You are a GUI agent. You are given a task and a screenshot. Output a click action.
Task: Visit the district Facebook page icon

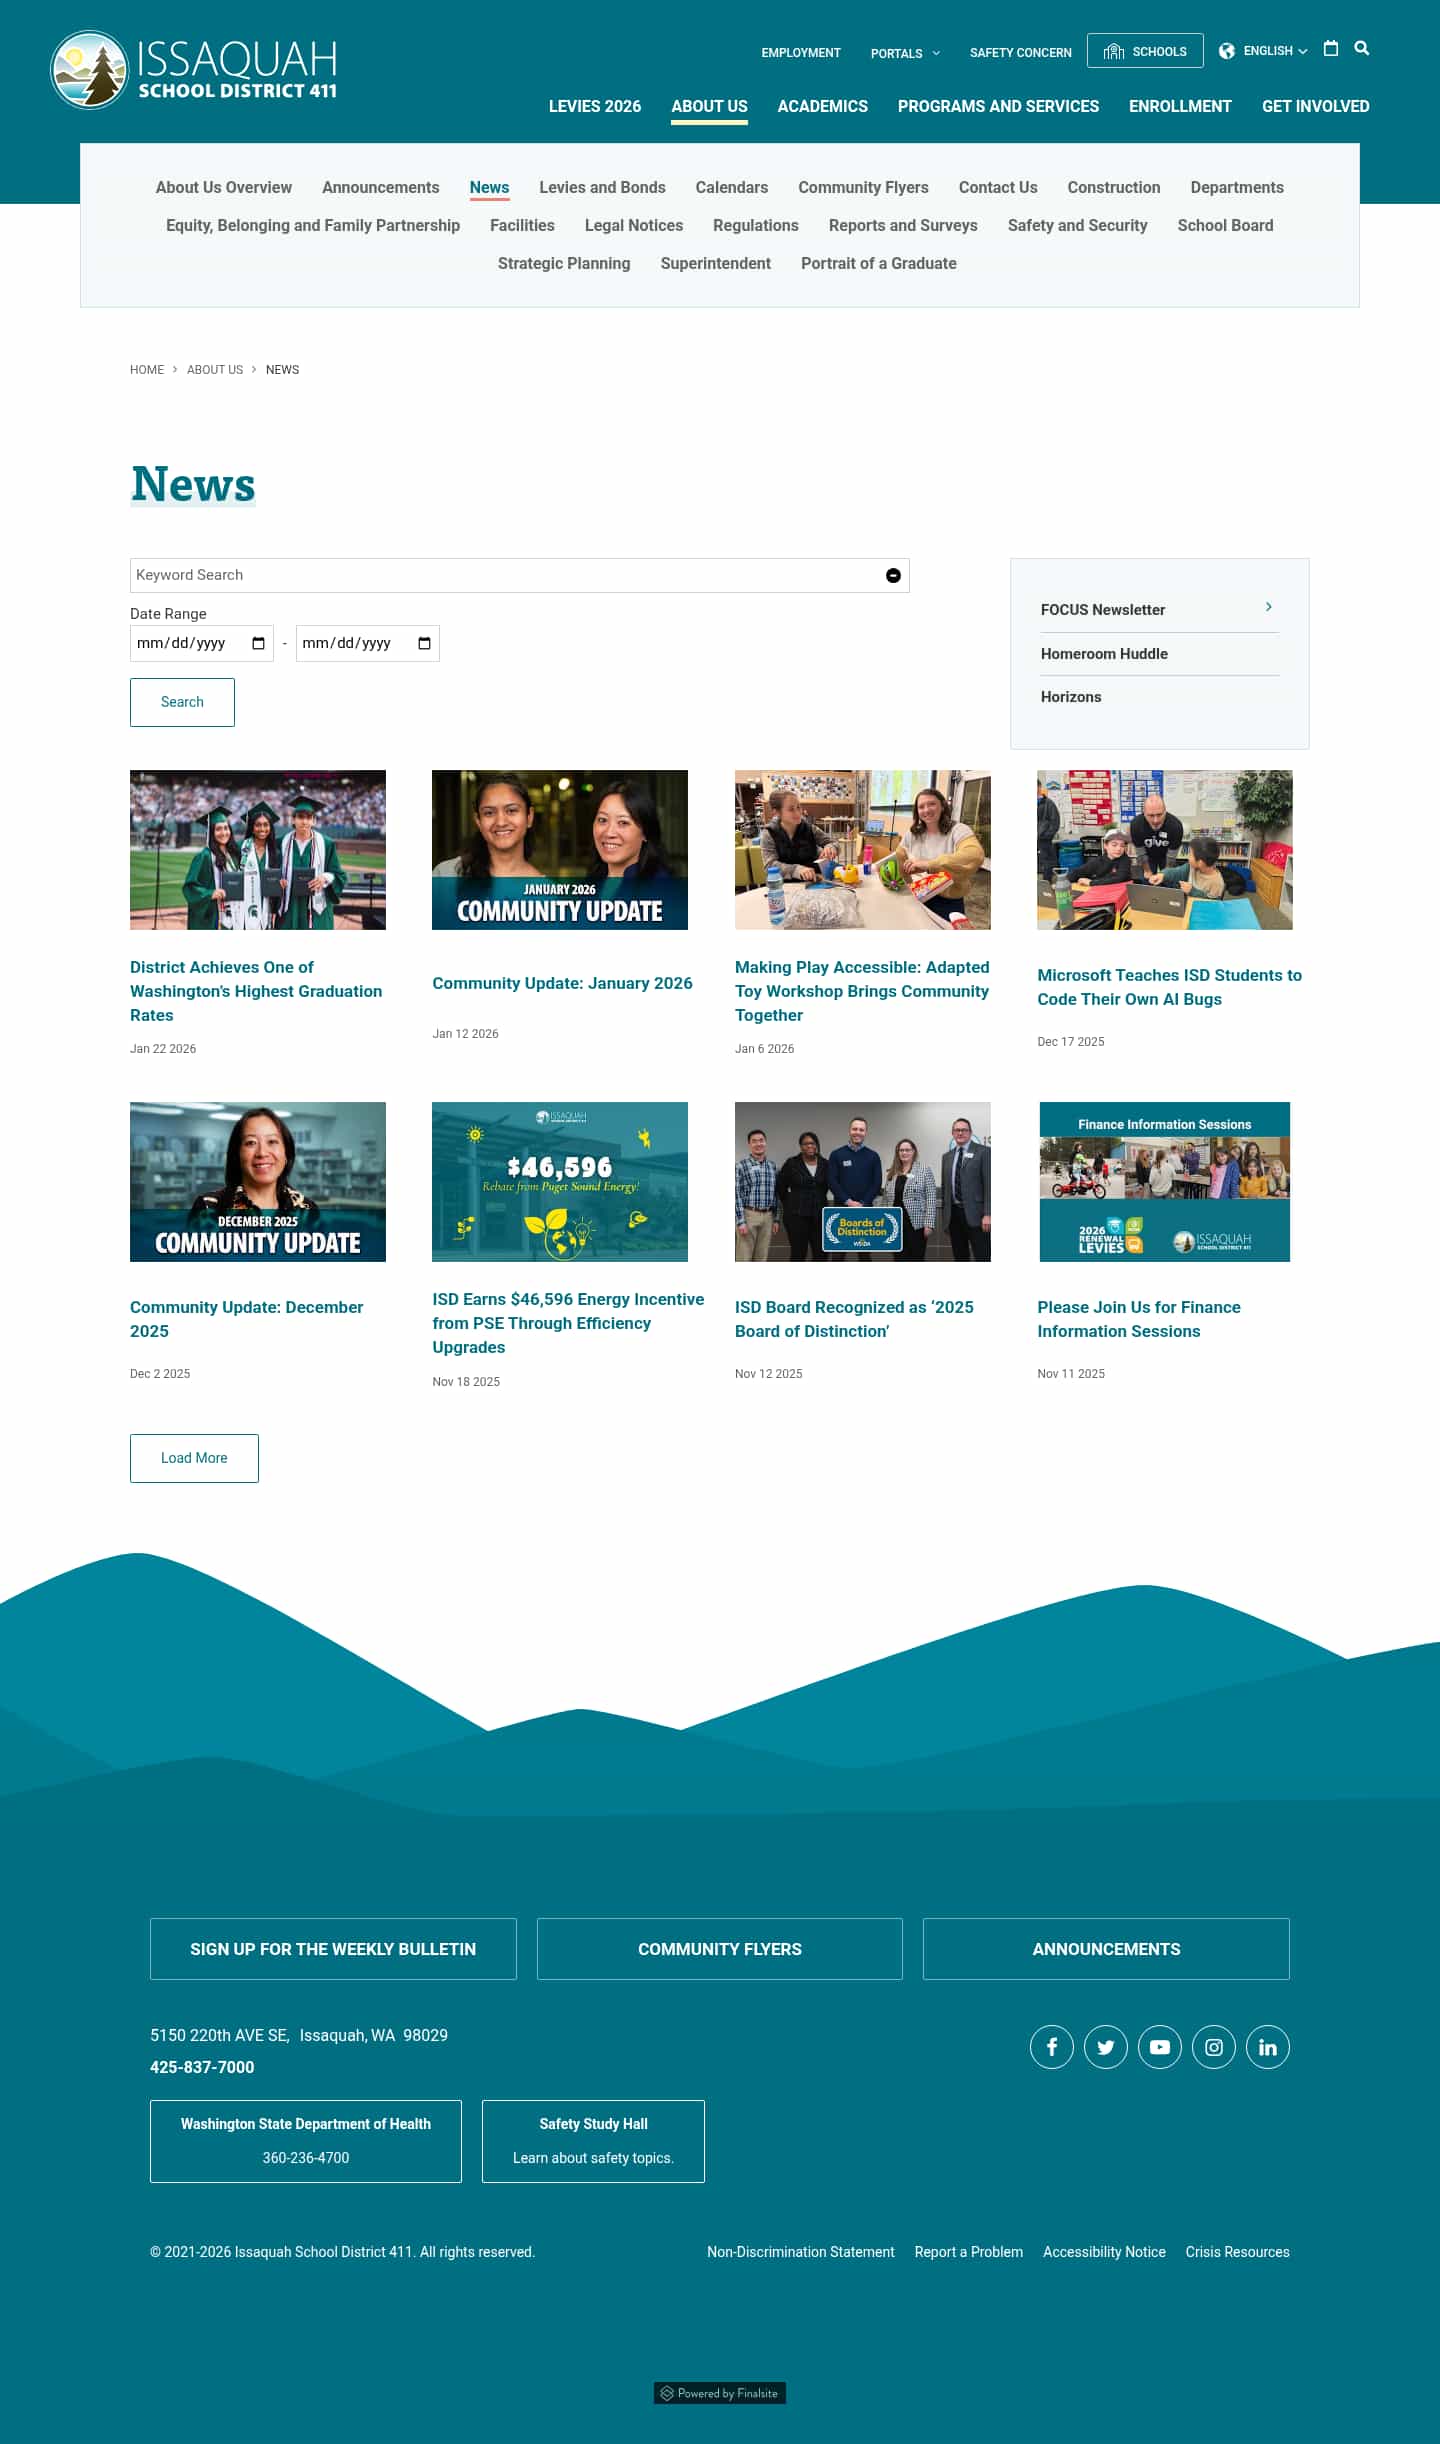pyautogui.click(x=1052, y=2047)
